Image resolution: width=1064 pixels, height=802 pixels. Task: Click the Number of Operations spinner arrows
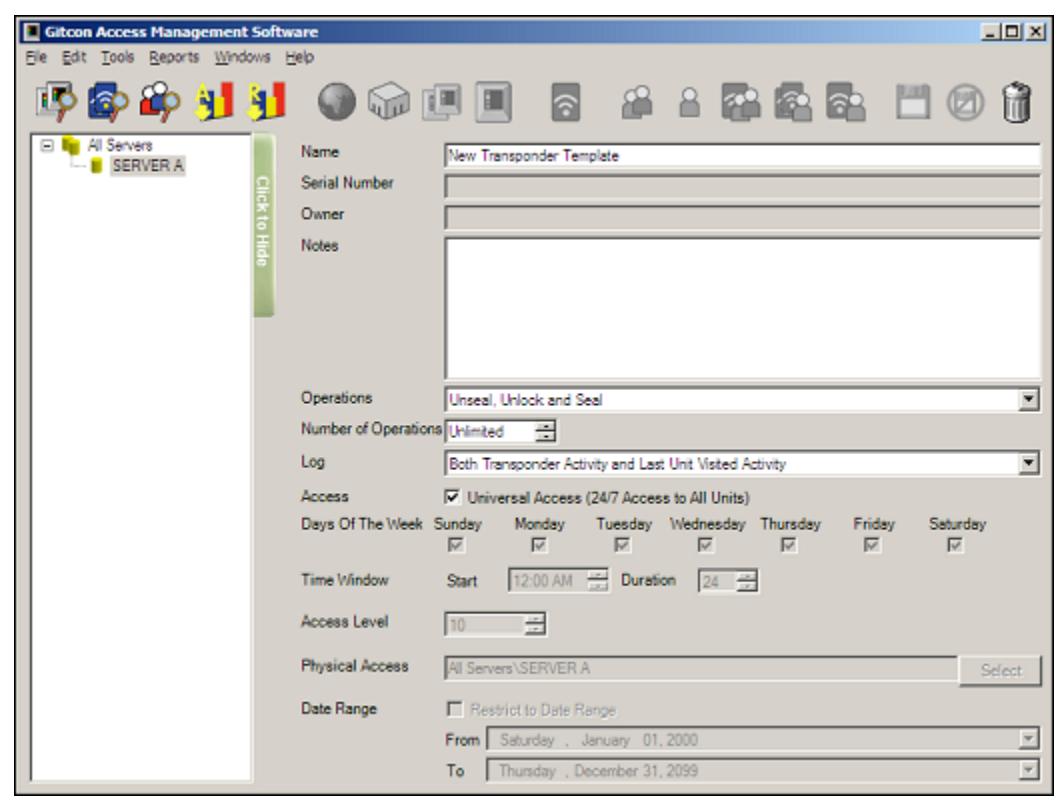[x=545, y=432]
